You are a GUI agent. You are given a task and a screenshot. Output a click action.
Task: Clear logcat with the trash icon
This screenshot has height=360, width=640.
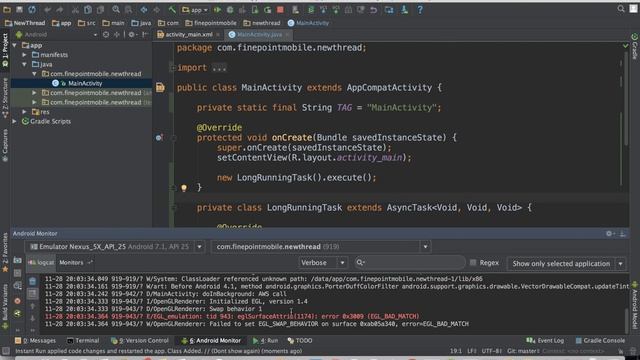click(33, 281)
